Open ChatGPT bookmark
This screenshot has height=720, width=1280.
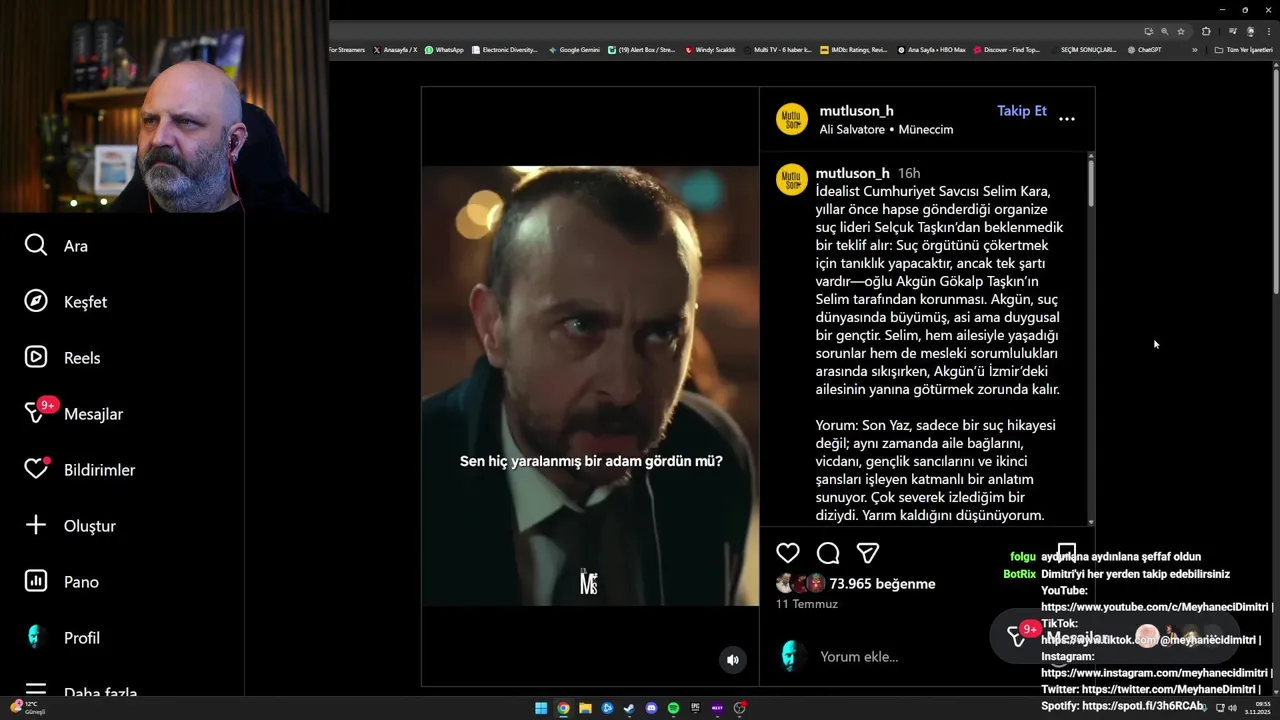[x=1144, y=50]
